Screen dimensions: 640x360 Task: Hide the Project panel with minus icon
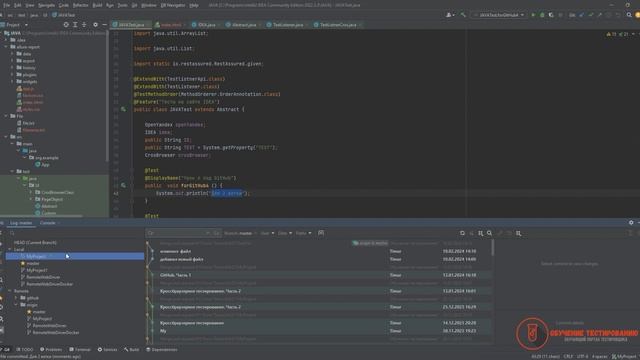click(x=104, y=24)
